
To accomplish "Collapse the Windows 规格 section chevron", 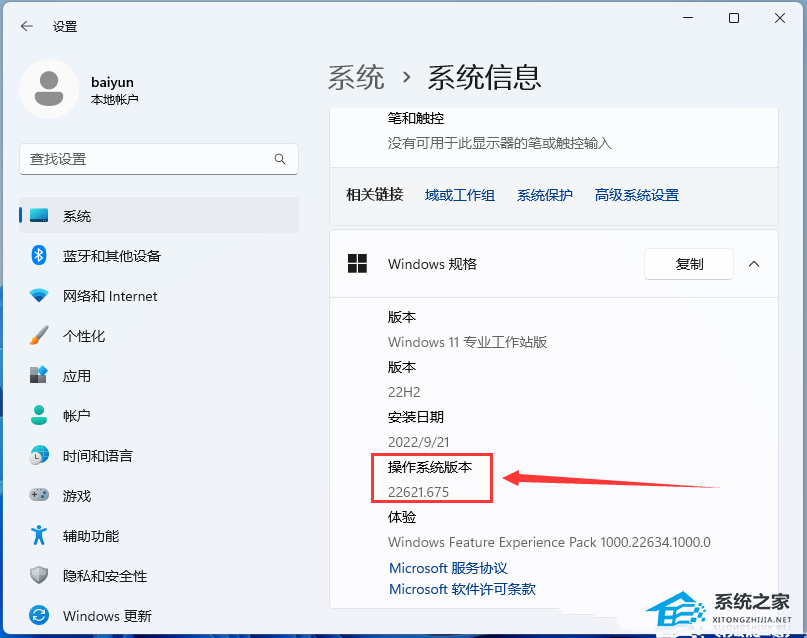I will click(754, 264).
